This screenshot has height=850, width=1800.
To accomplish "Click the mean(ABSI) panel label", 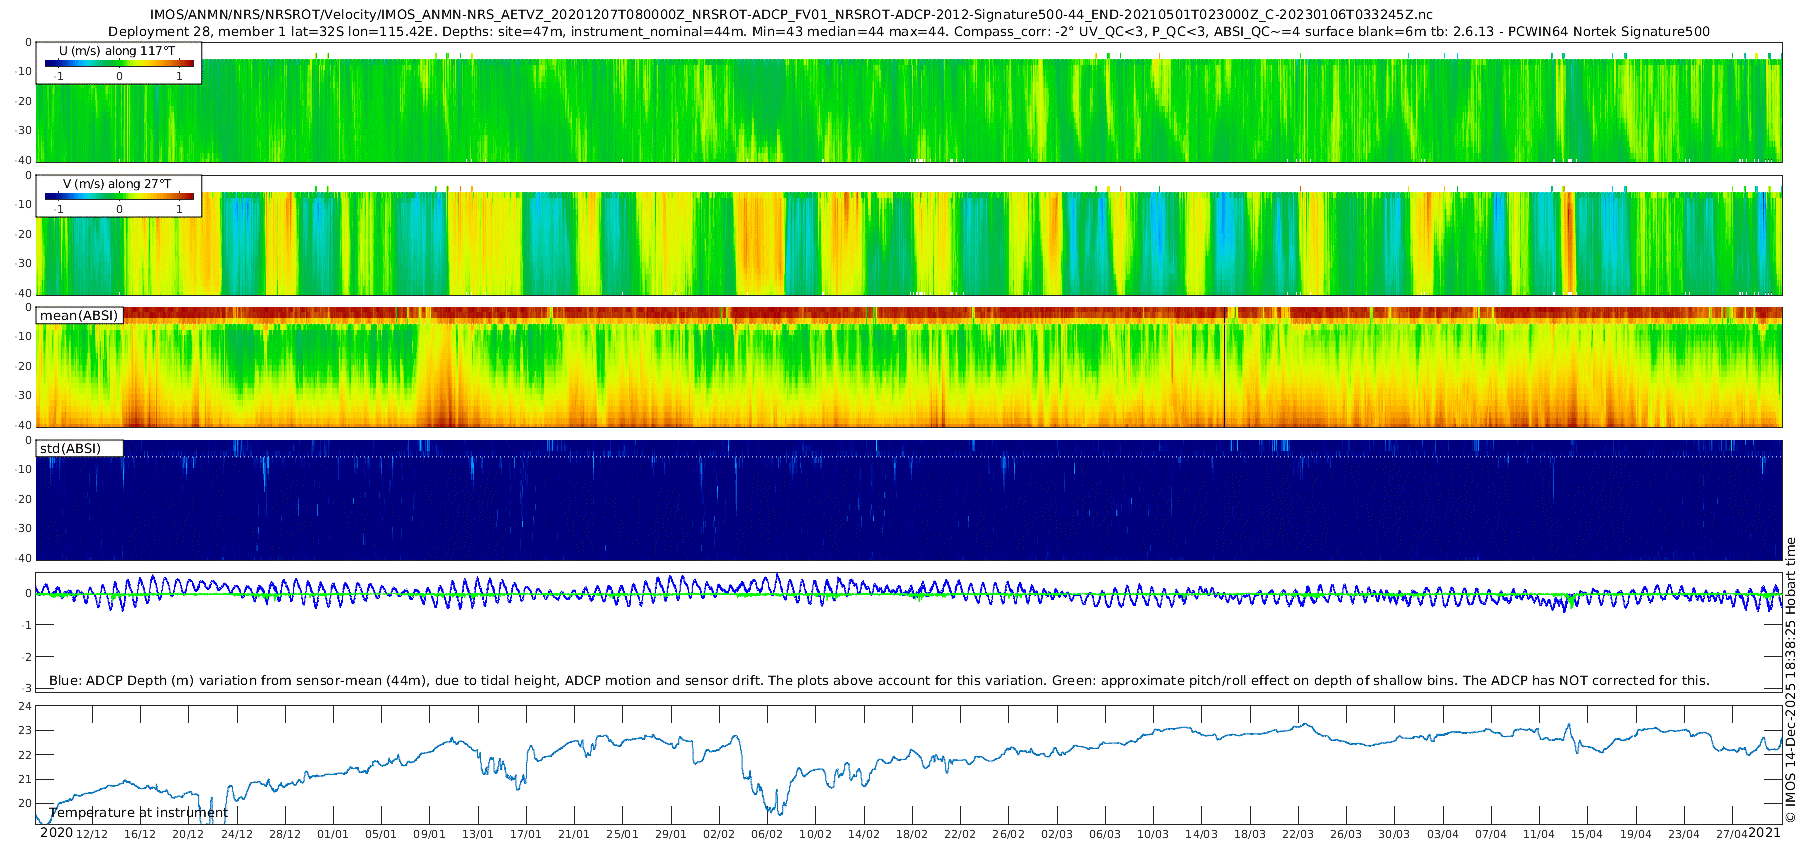I will coord(79,315).
